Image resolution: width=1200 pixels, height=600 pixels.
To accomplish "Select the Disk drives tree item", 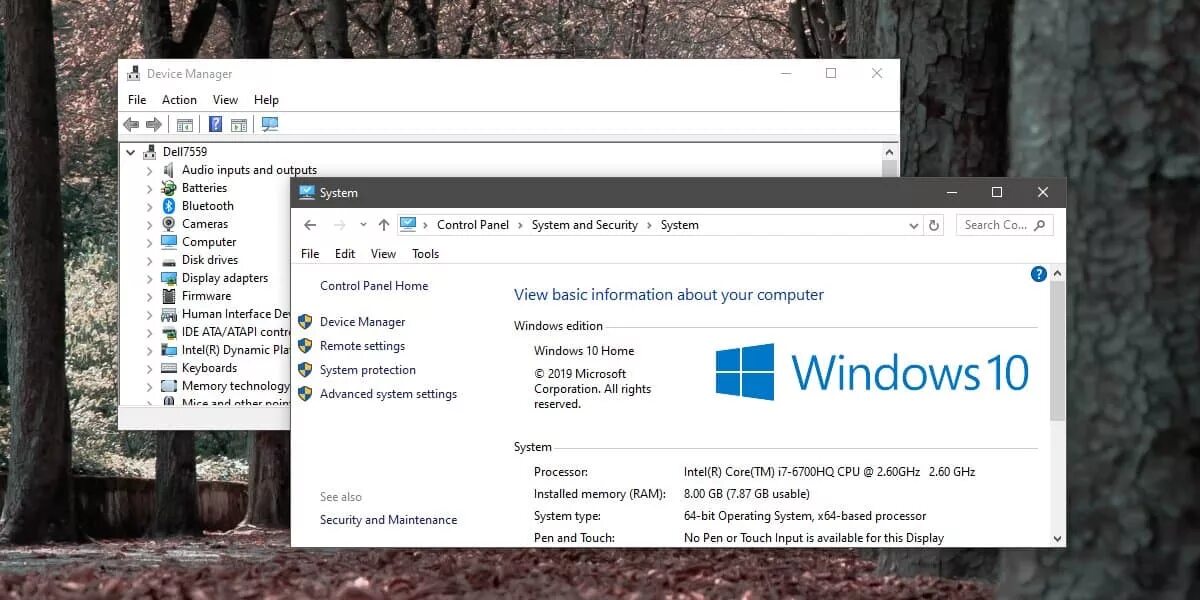I will 210,260.
